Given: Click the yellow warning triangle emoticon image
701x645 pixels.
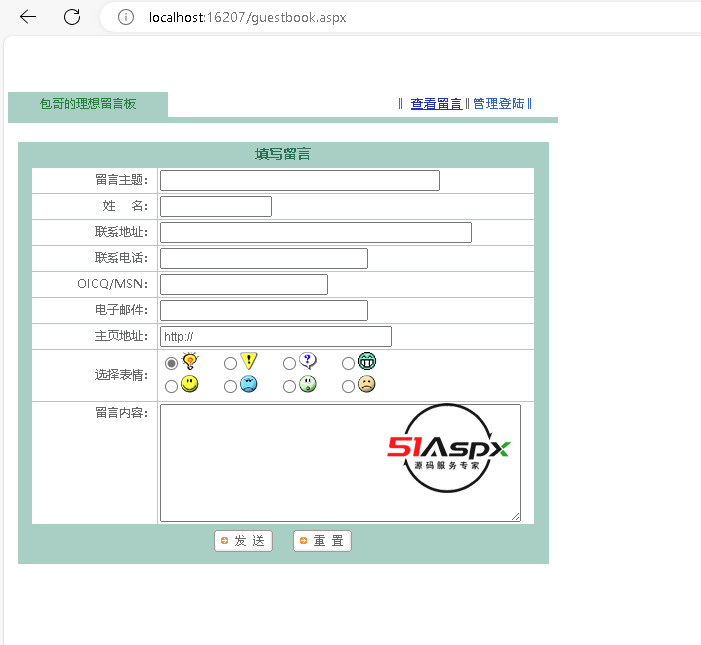Looking at the screenshot, I should point(249,362).
